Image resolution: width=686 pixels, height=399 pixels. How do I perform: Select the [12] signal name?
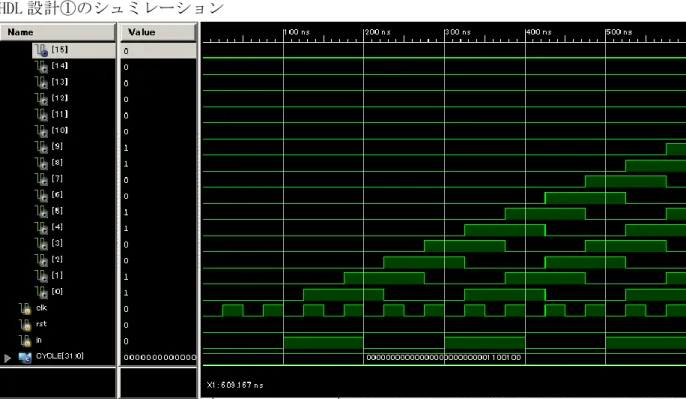point(60,98)
